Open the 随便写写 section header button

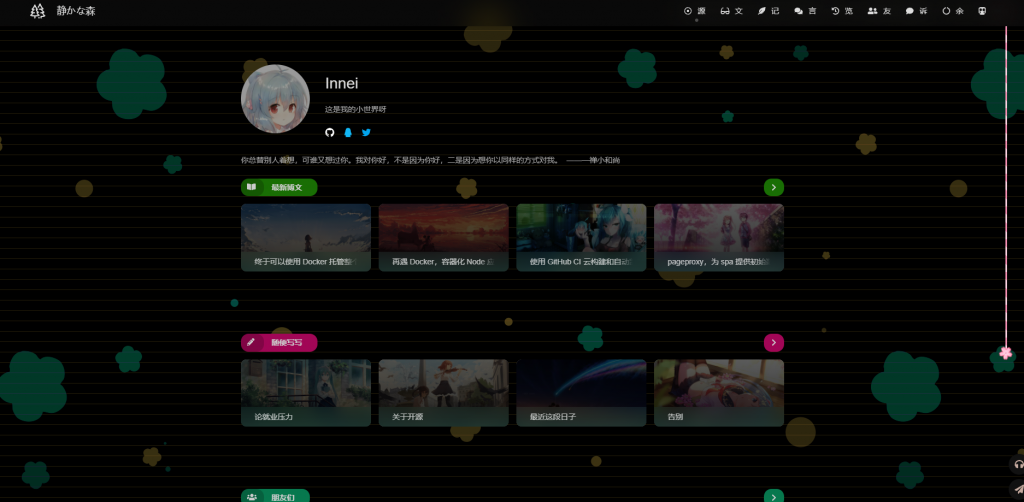tap(279, 343)
